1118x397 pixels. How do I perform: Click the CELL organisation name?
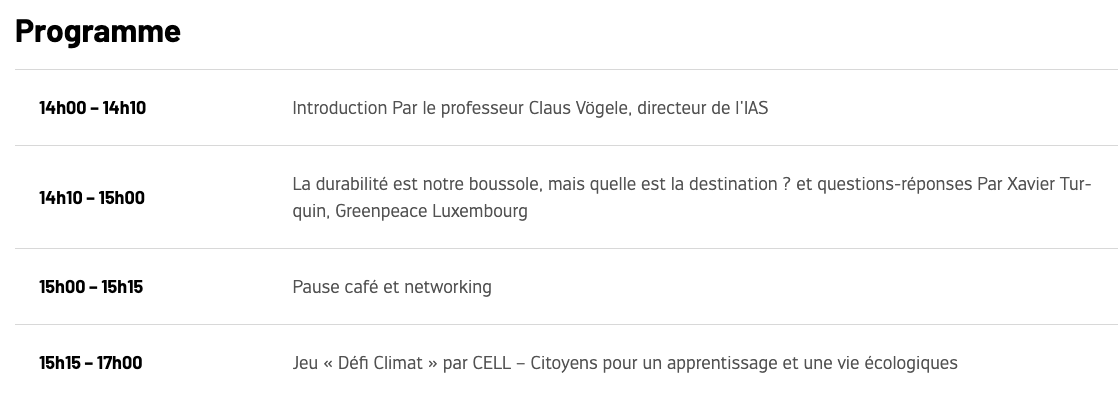(492, 363)
